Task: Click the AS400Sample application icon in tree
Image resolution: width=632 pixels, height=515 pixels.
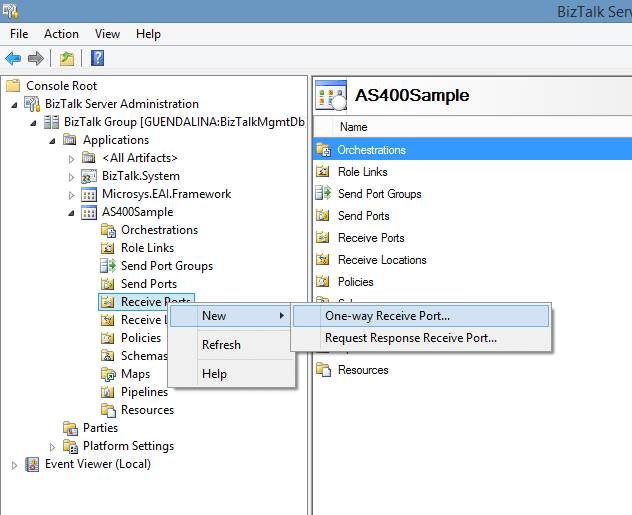Action: pos(89,212)
